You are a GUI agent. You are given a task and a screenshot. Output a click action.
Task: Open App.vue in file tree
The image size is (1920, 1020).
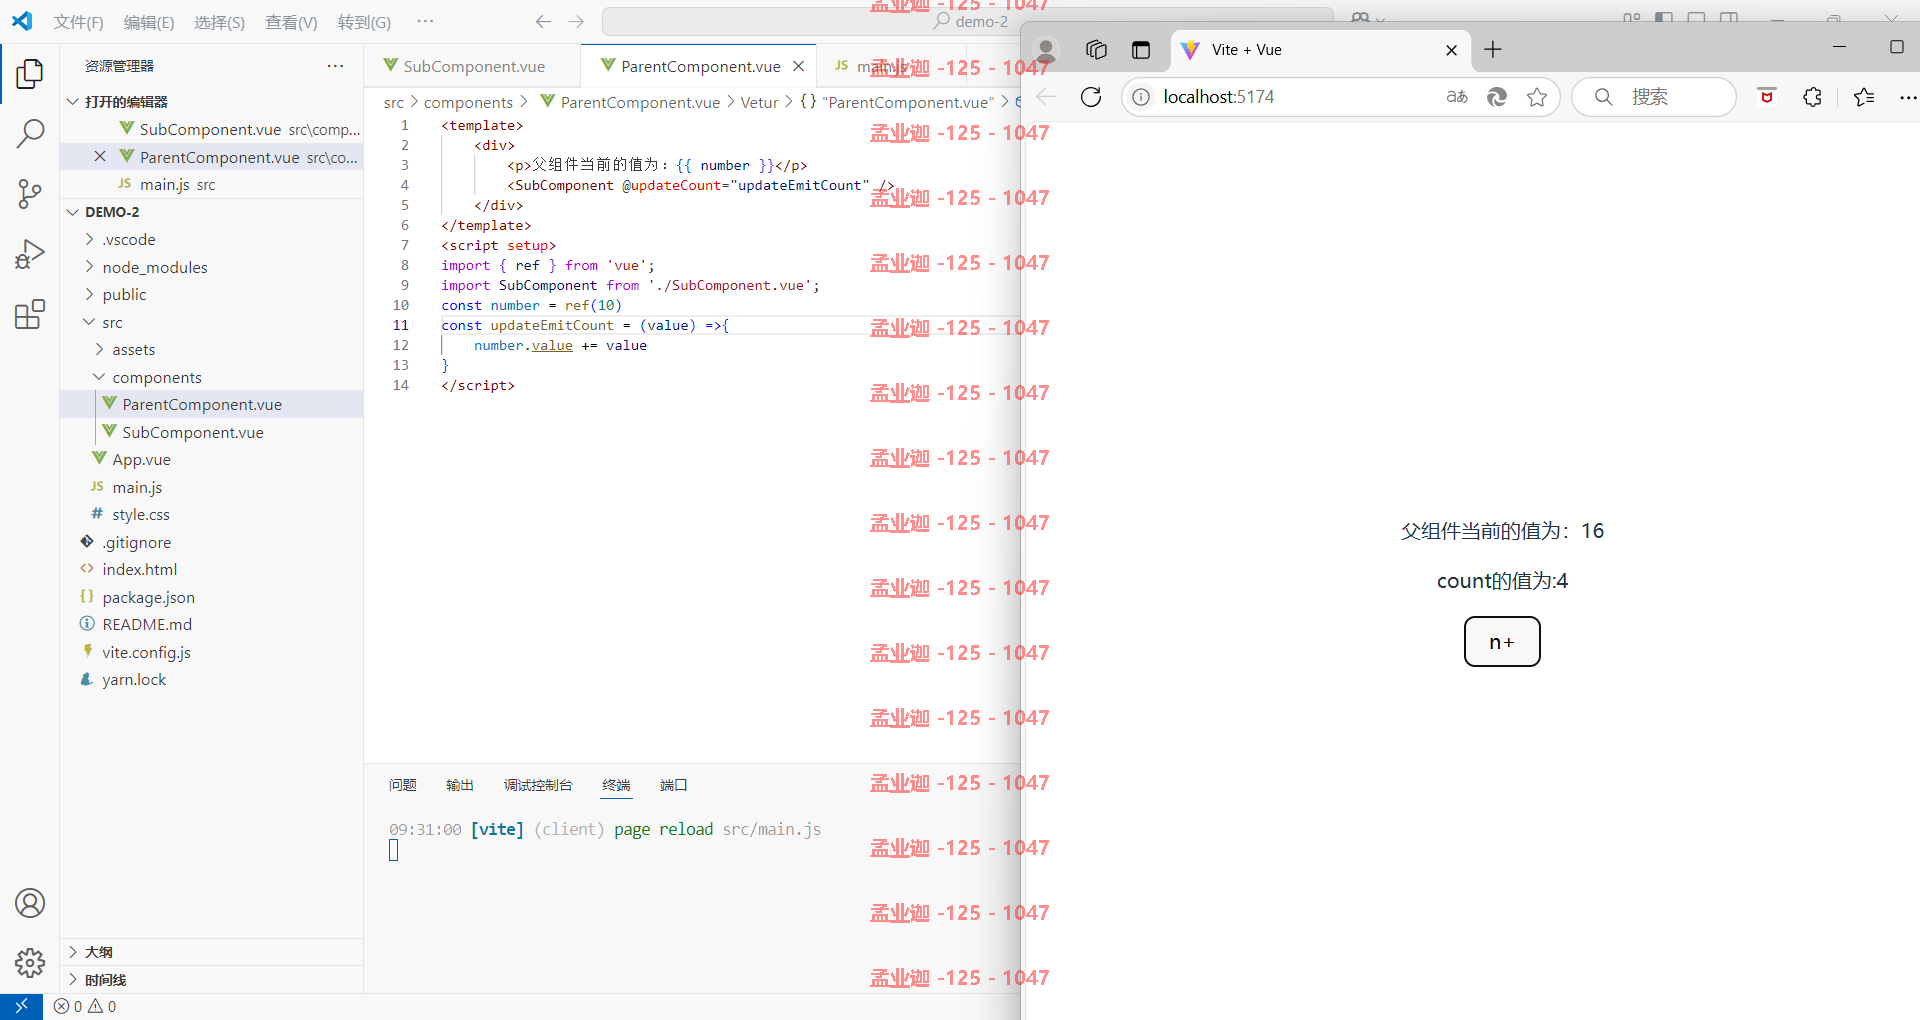(141, 459)
